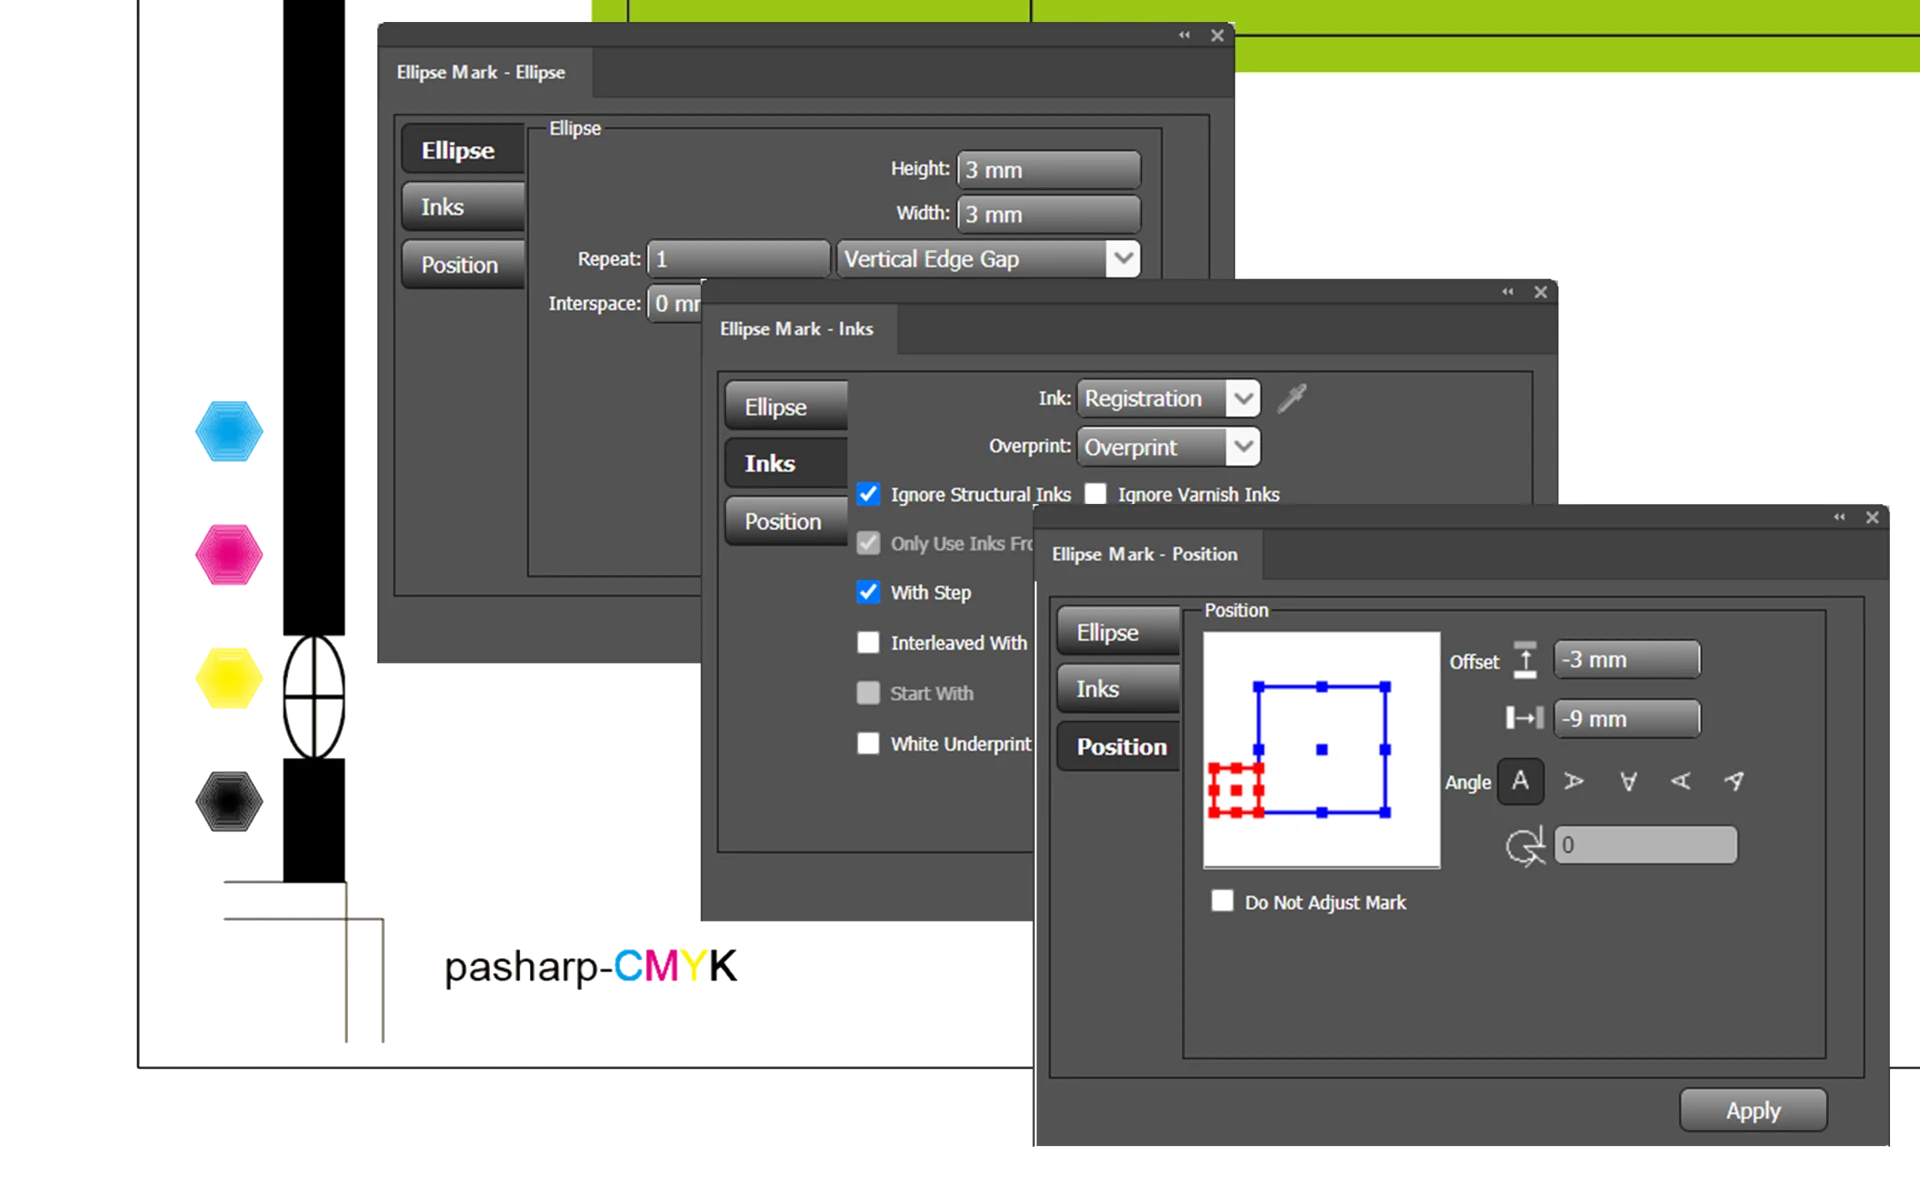This screenshot has width=1920, height=1200.
Task: Click the cyan hexagon color mark
Action: coord(229,431)
